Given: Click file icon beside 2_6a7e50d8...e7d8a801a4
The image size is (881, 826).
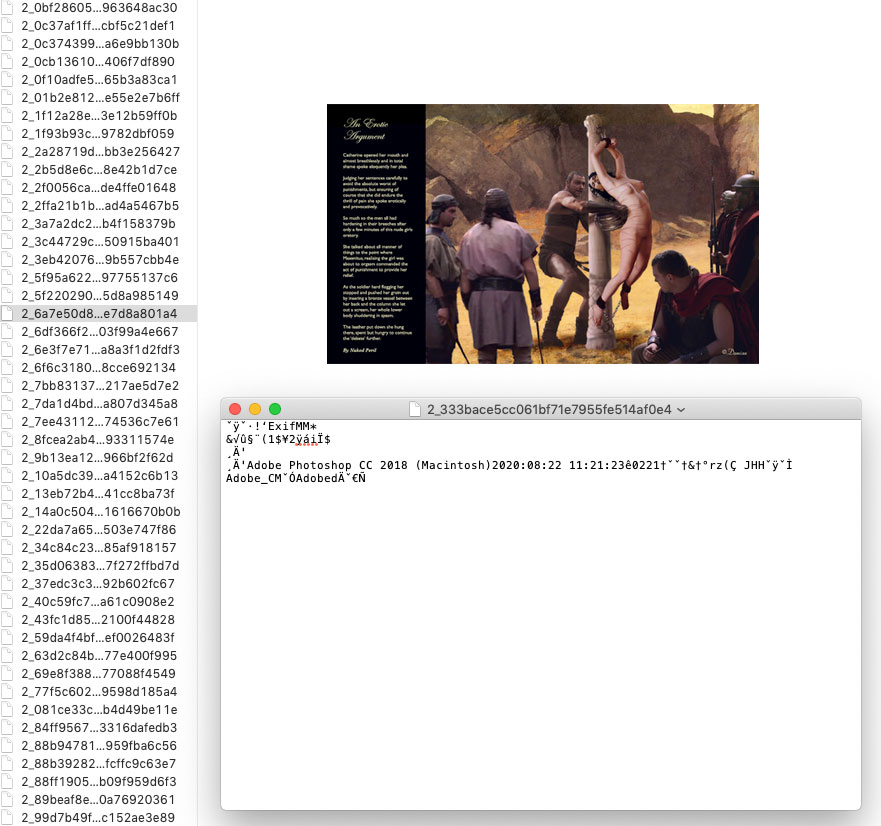Looking at the screenshot, I should click(9, 314).
